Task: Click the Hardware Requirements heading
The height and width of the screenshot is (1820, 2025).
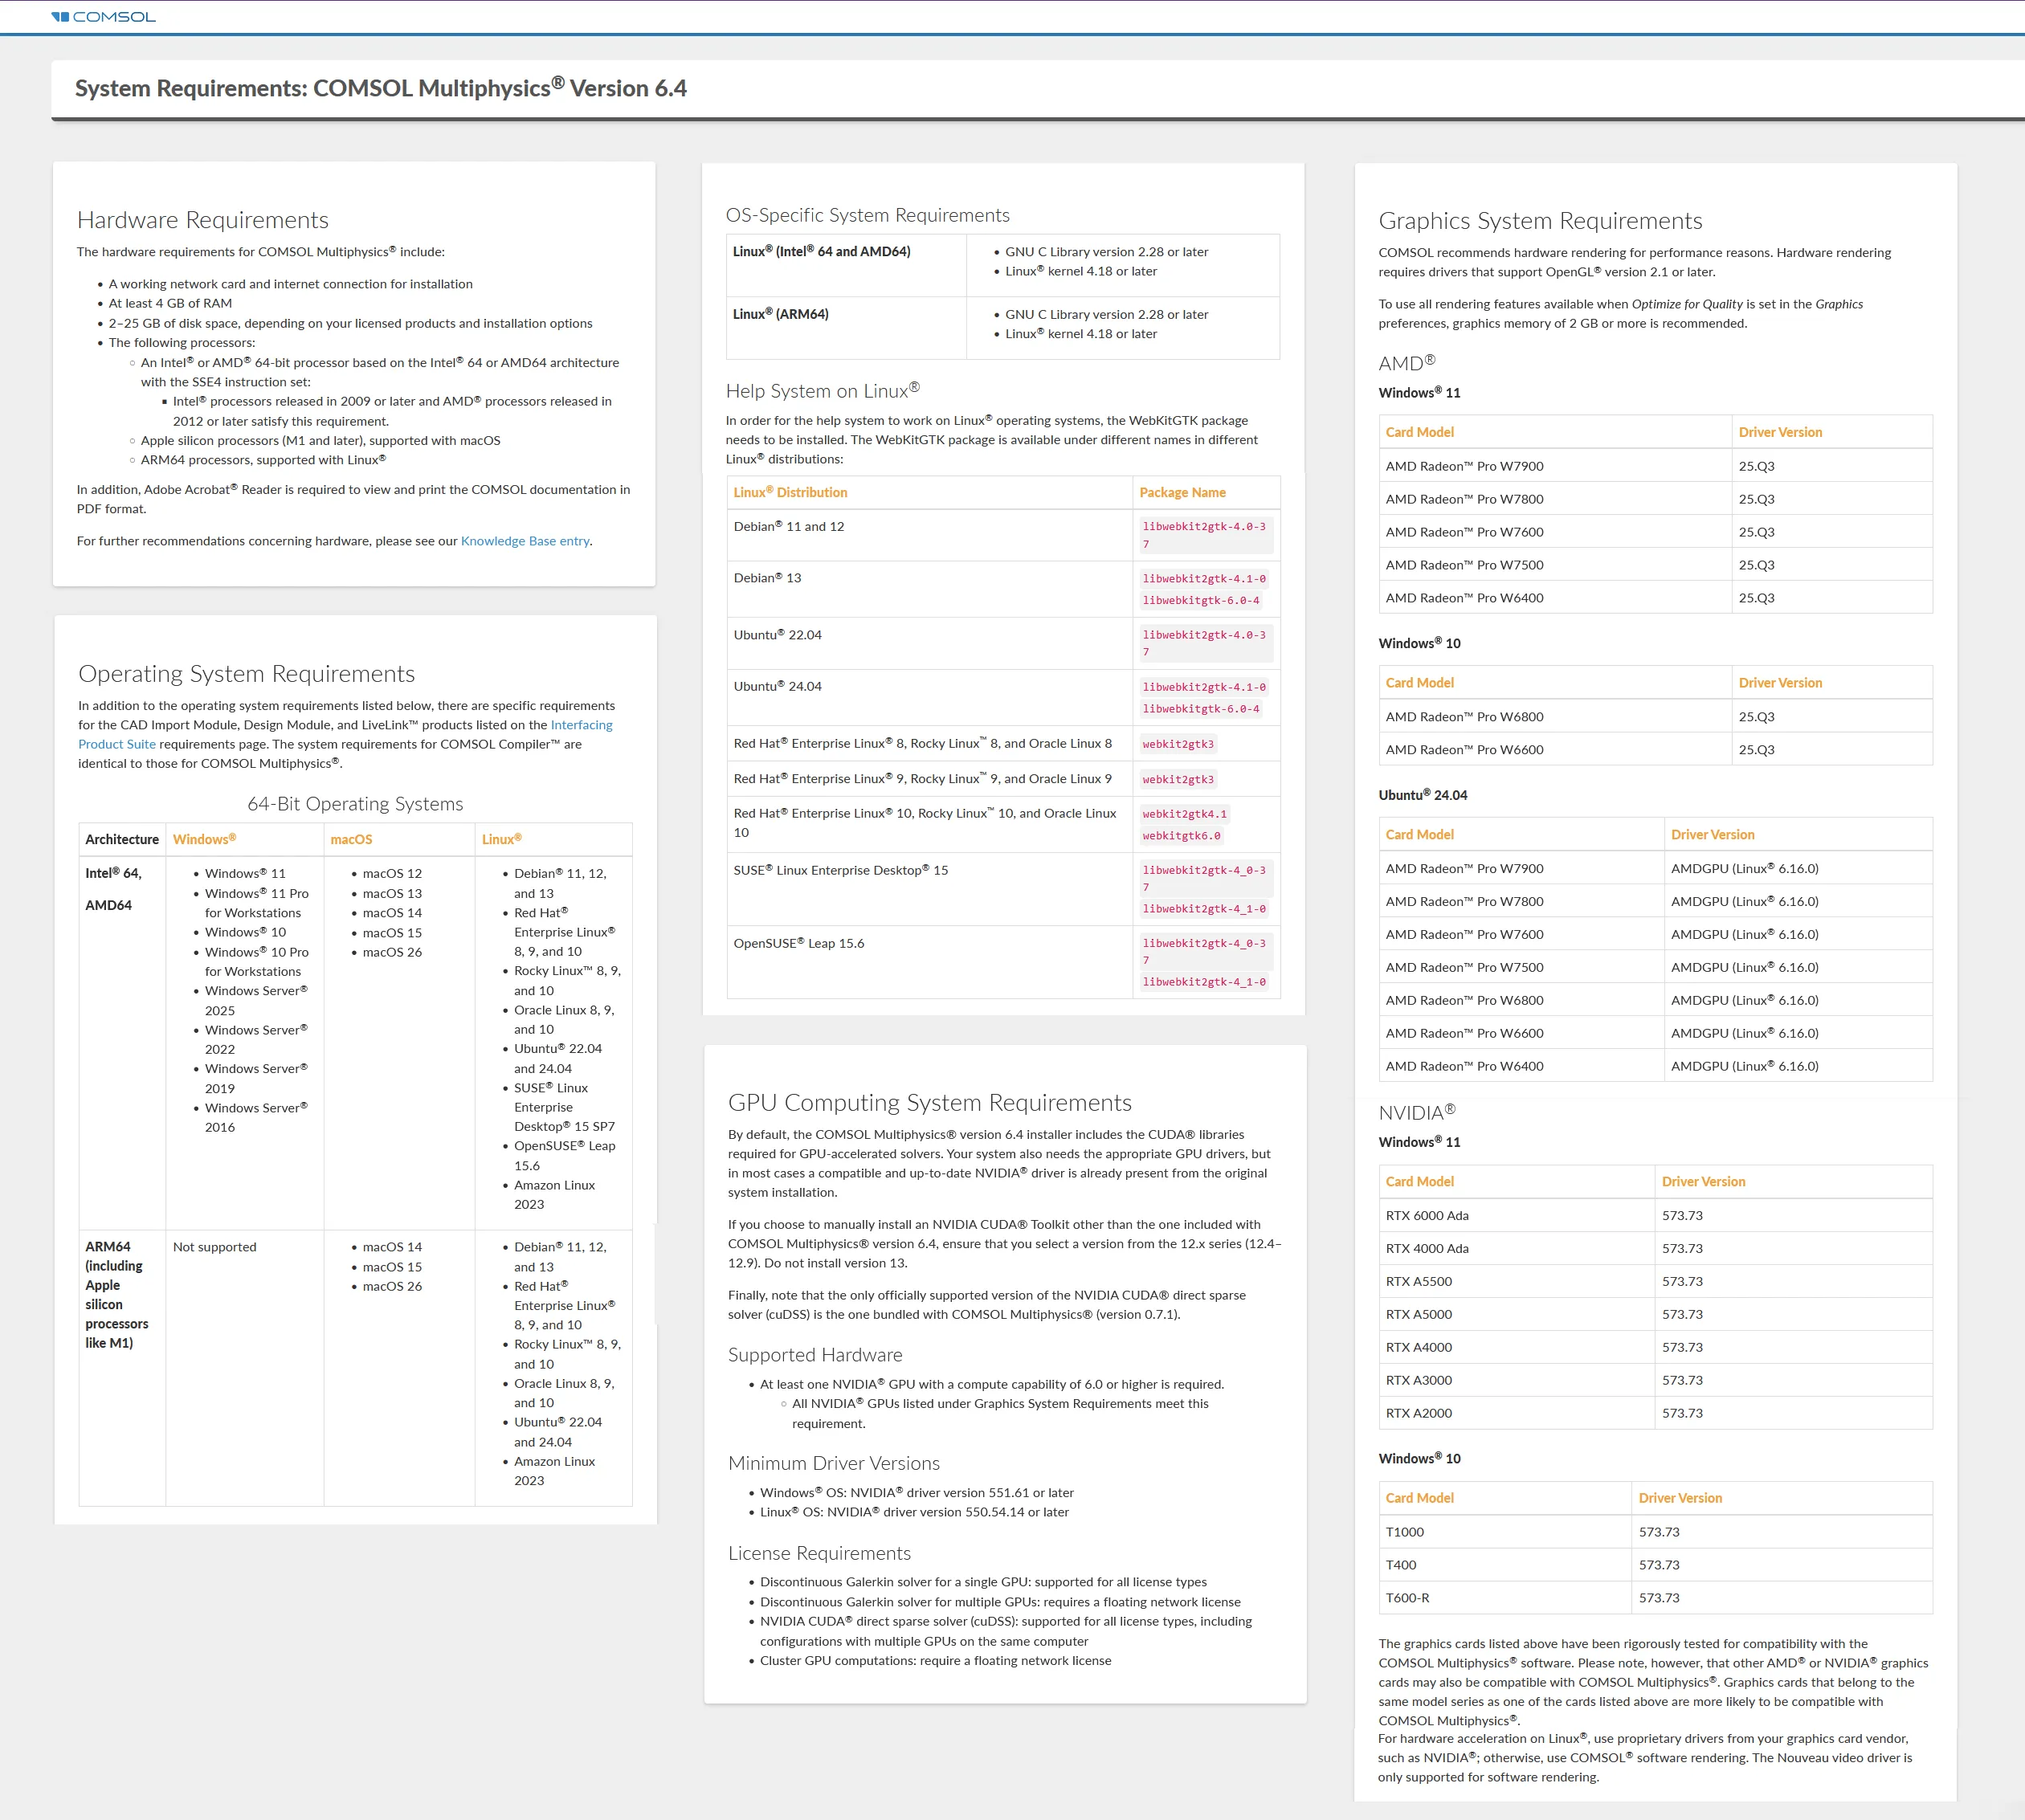Action: tap(202, 220)
